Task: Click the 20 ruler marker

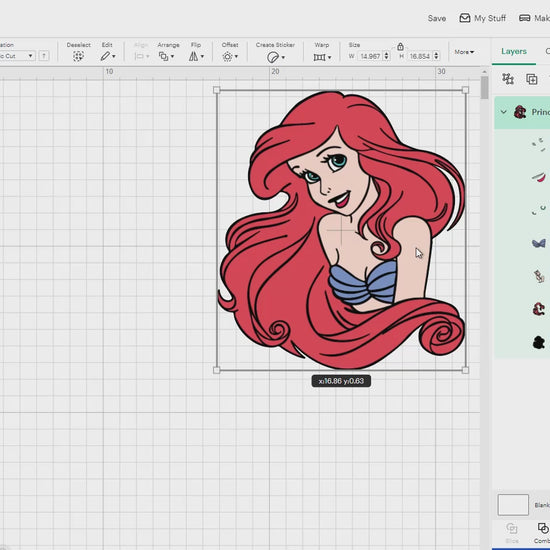Action: tap(275, 72)
